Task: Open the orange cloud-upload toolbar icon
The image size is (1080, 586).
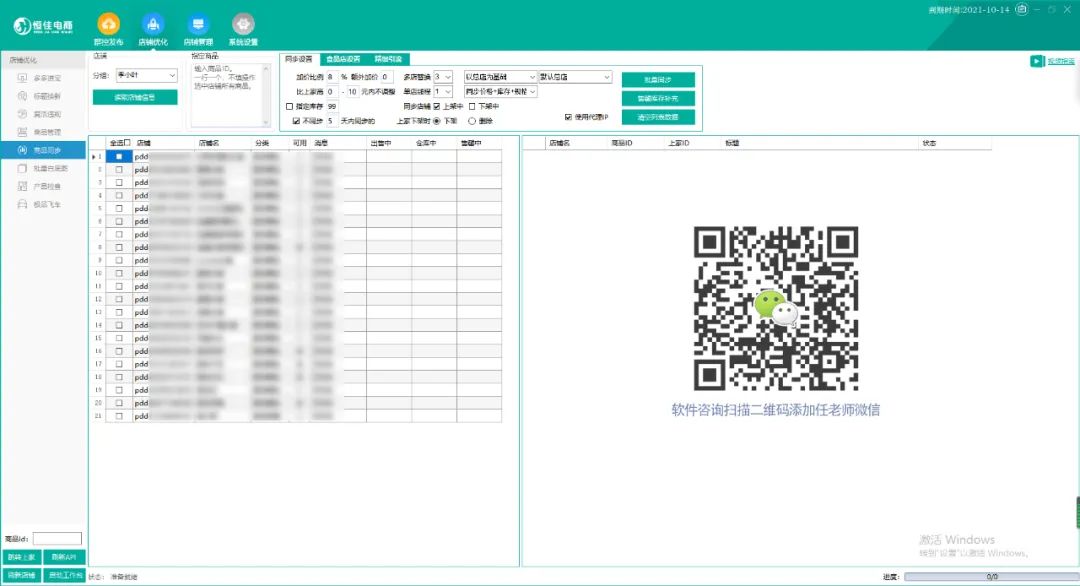Action: tap(108, 25)
